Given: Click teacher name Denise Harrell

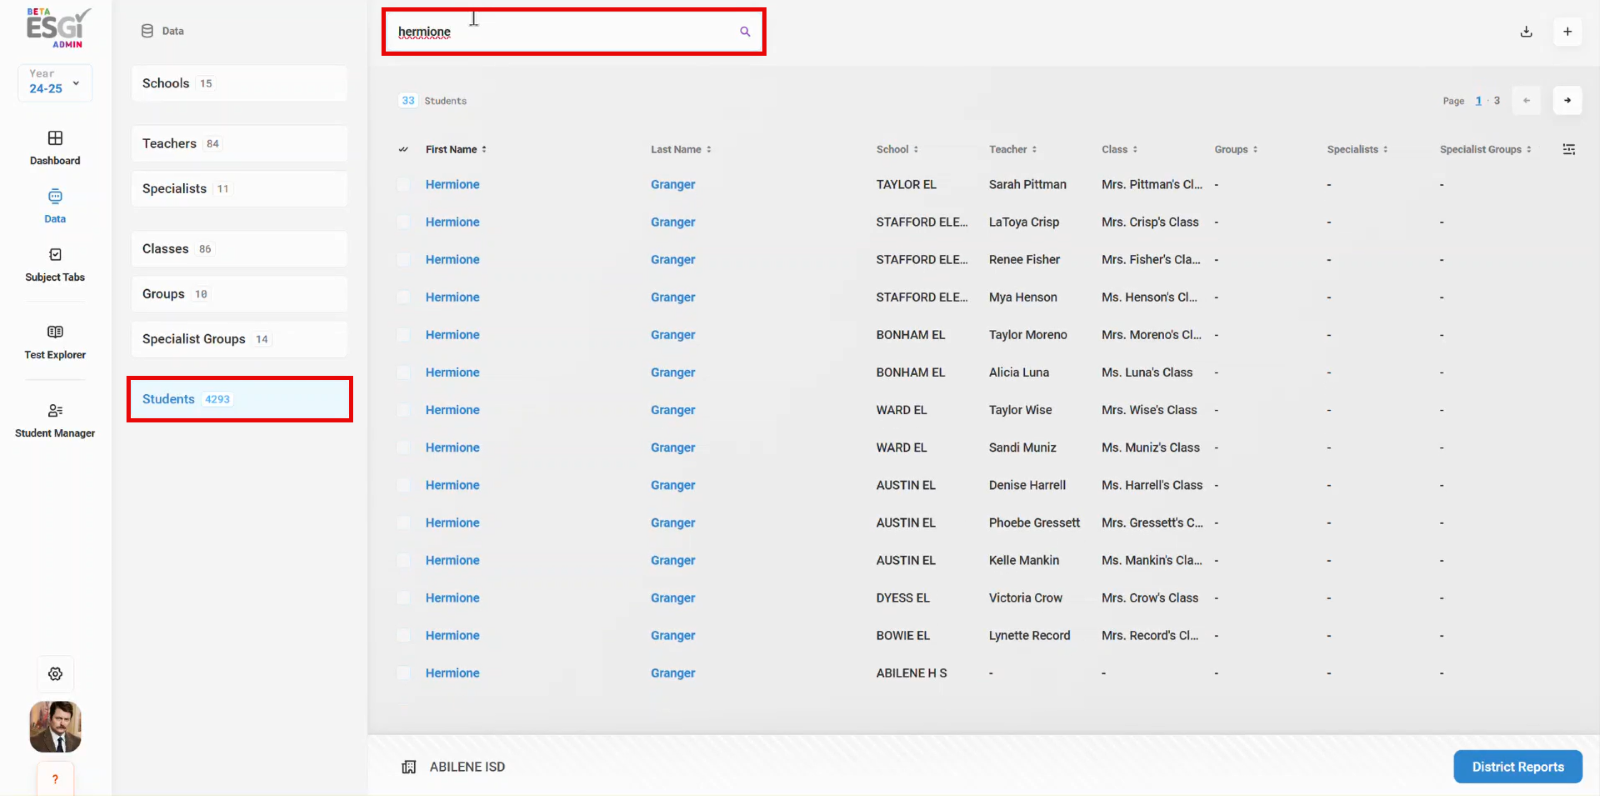Looking at the screenshot, I should tap(1027, 485).
